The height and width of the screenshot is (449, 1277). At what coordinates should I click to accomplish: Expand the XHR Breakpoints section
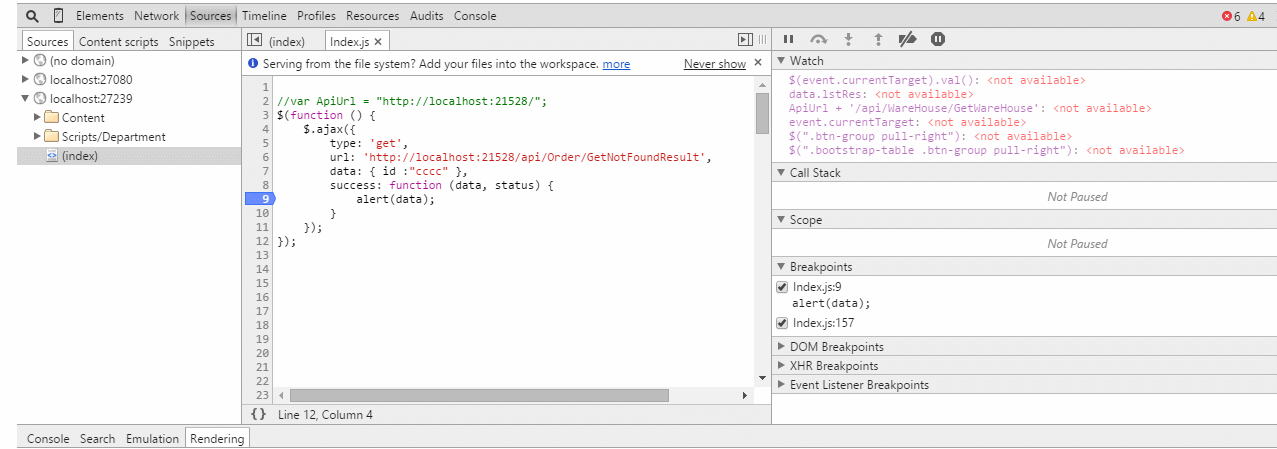pos(781,366)
